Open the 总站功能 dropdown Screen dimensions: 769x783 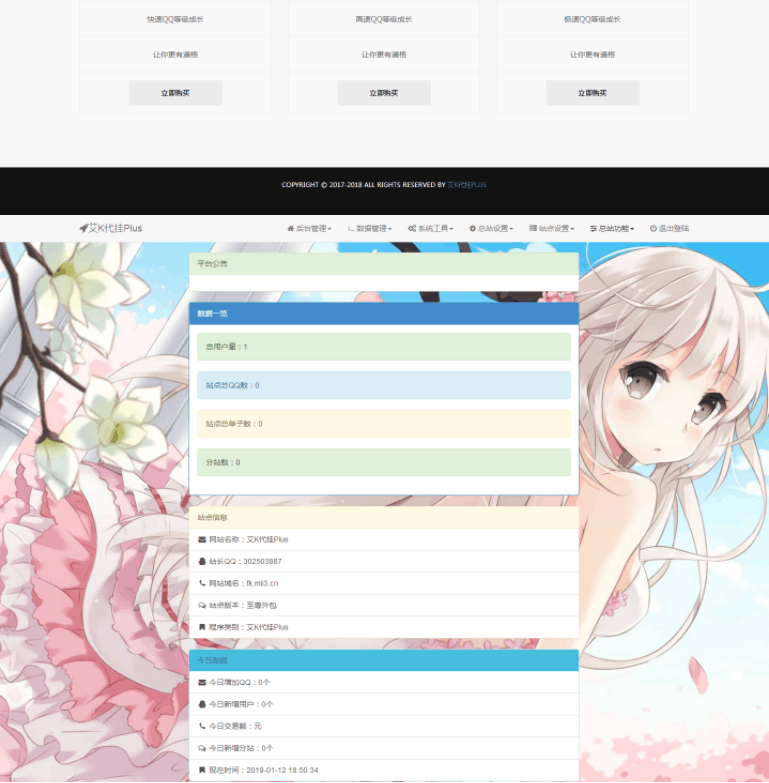pyautogui.click(x=612, y=229)
